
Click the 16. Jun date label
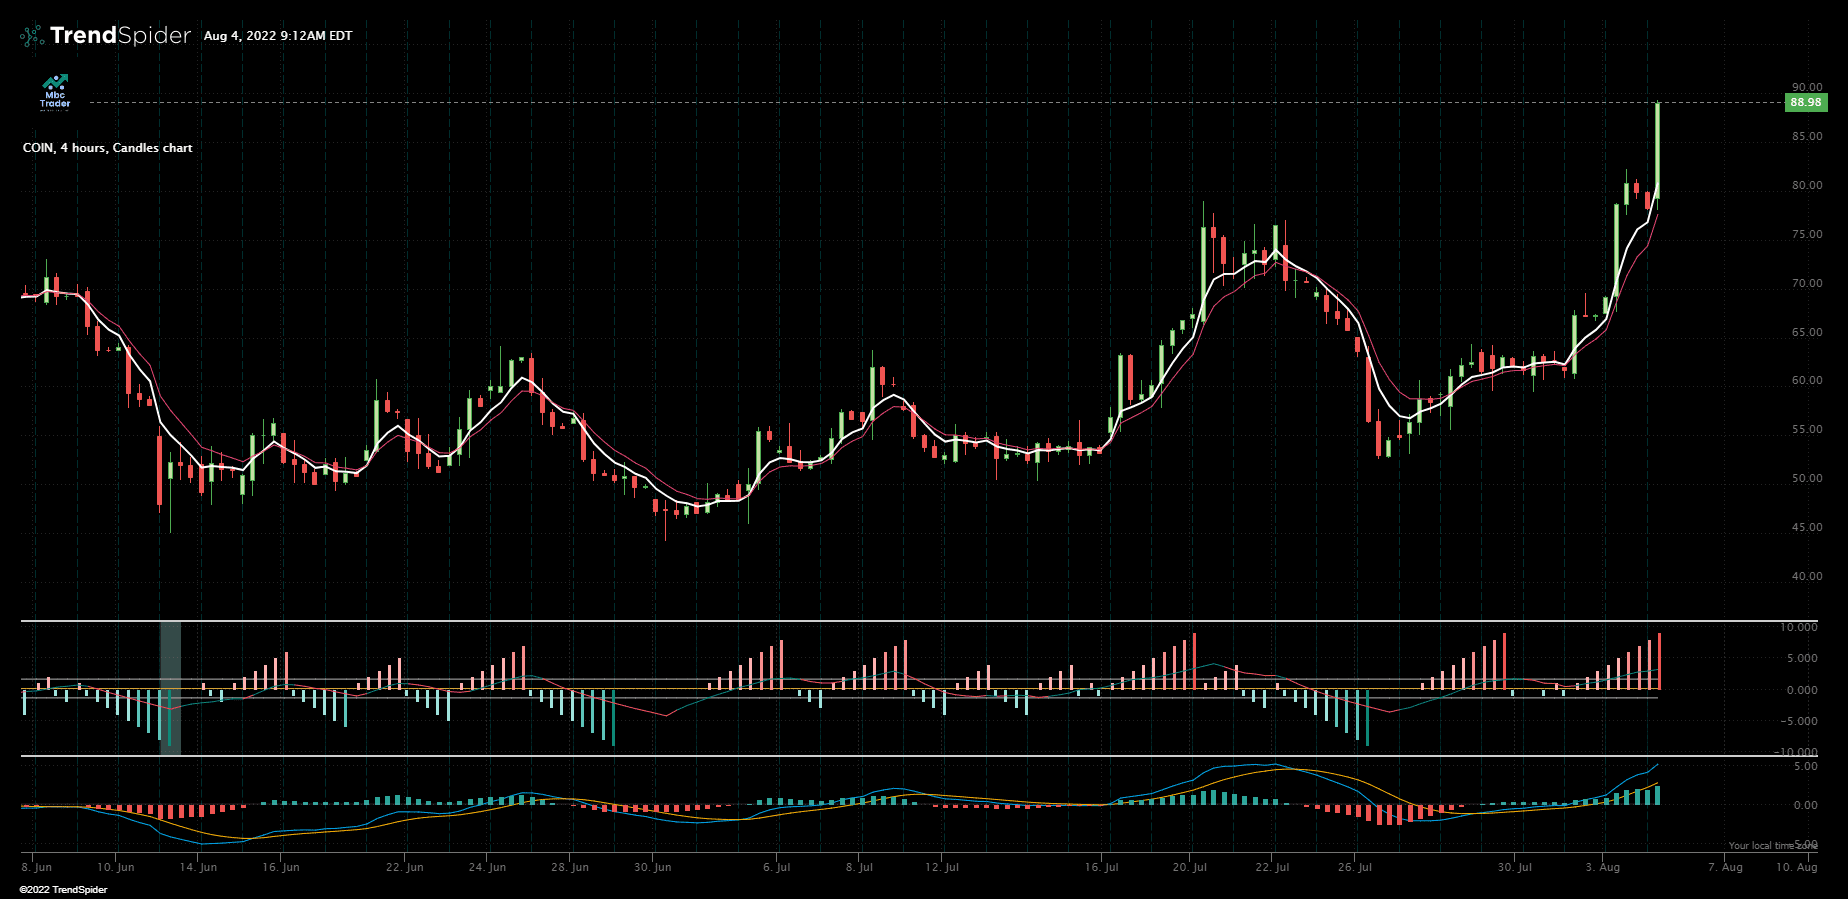coord(281,867)
